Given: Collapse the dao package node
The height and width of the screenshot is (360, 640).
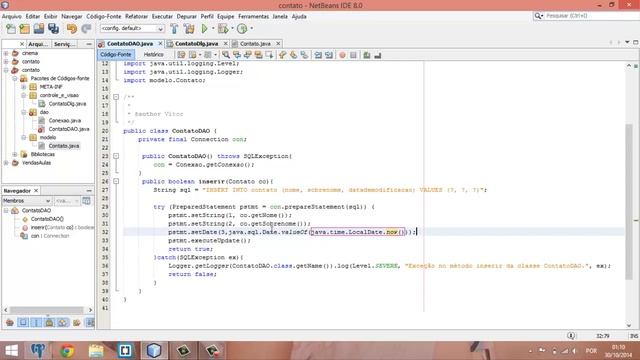Looking at the screenshot, I should [24, 112].
